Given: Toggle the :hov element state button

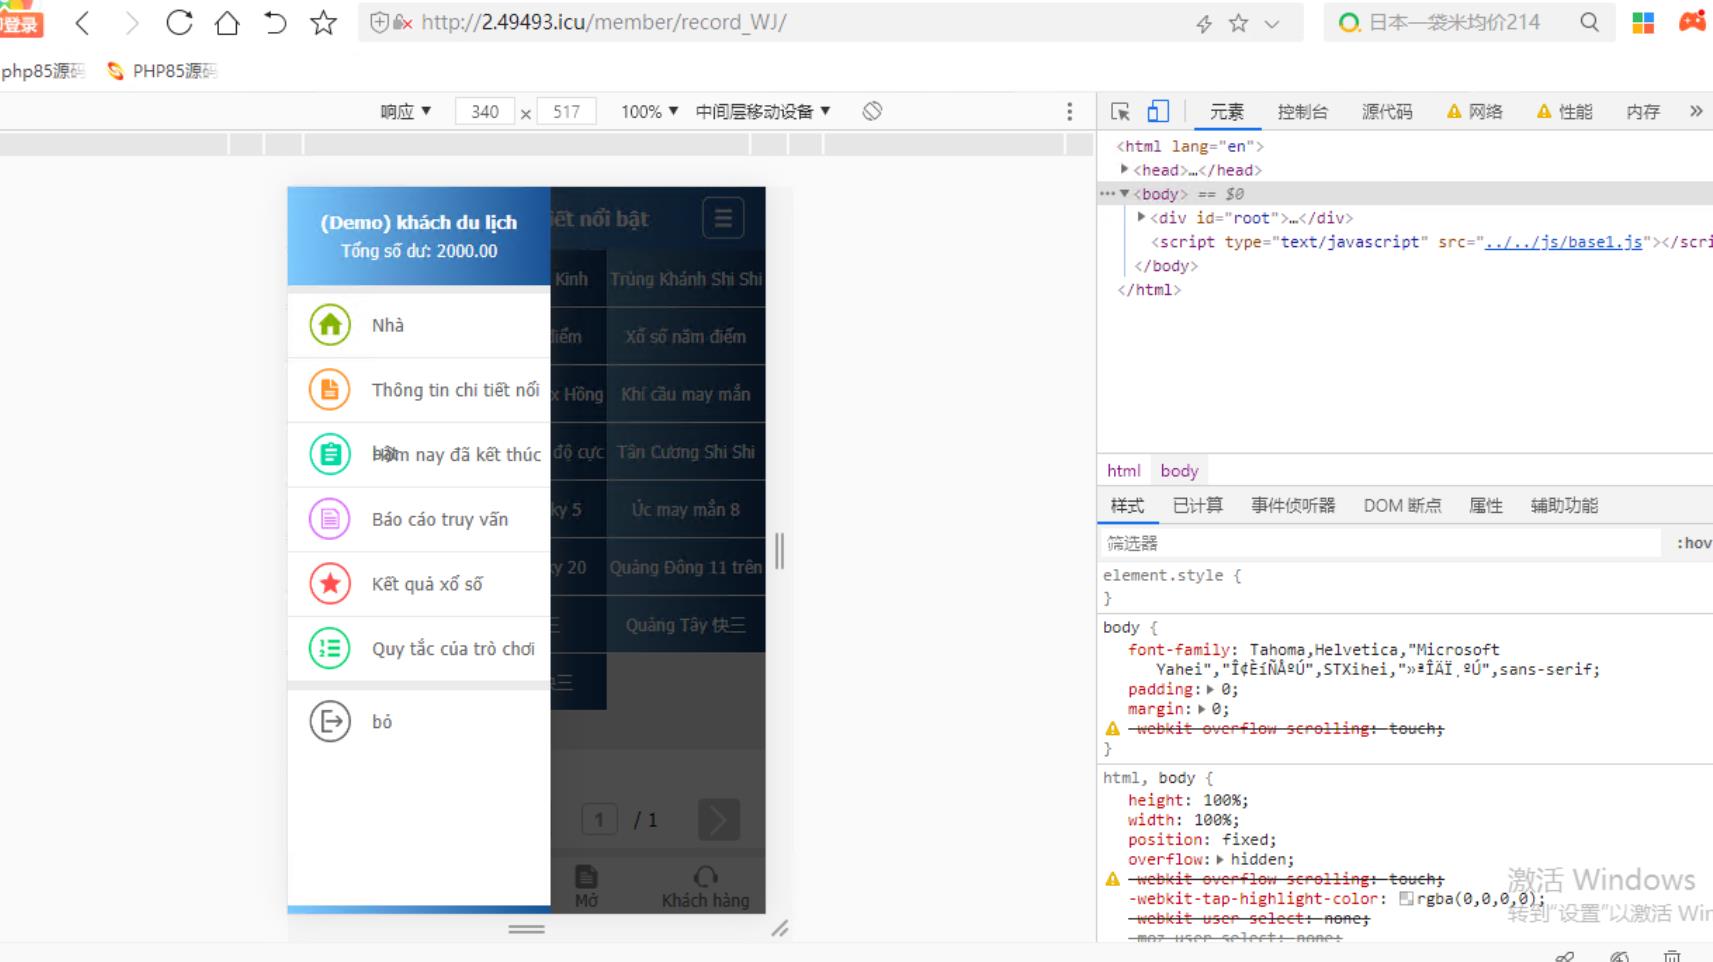Looking at the screenshot, I should [x=1693, y=543].
